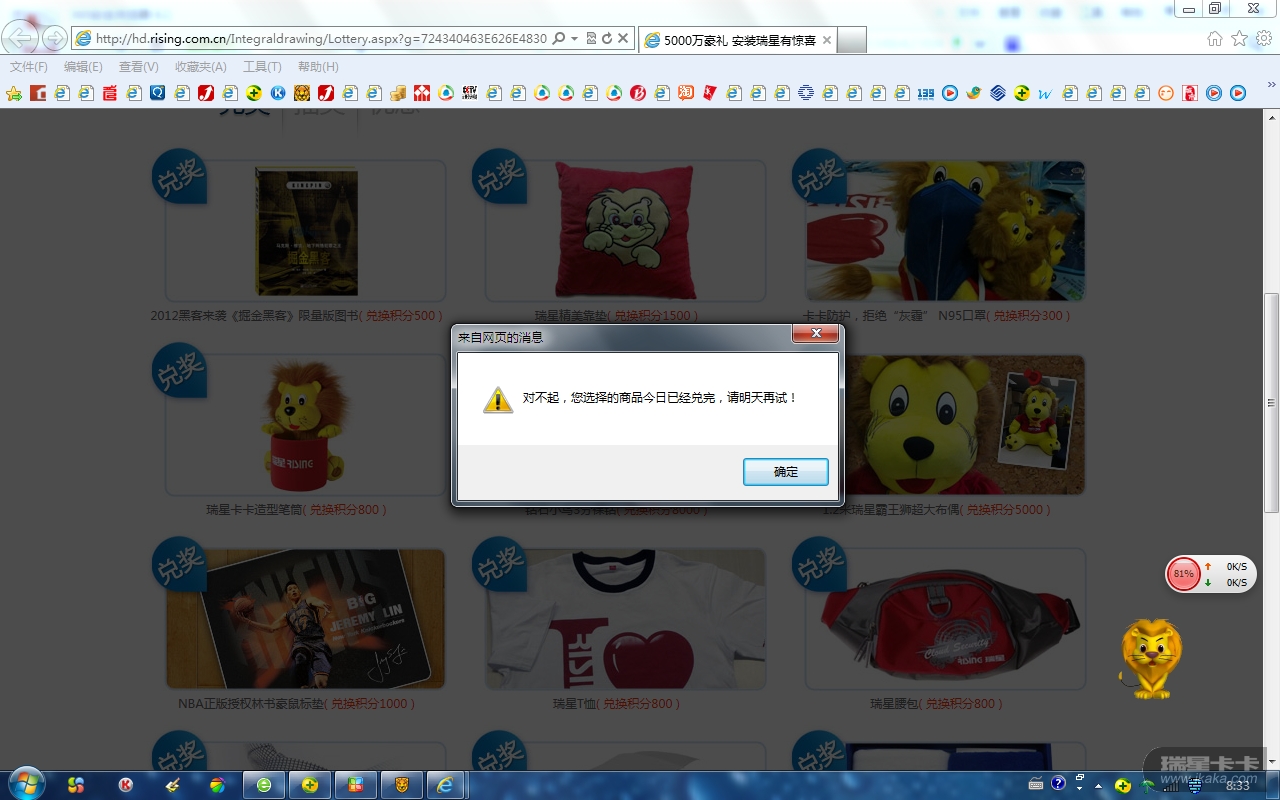Viewport: 1280px width, 800px height.
Task: Click the 确定 button in the message dialog
Action: (x=786, y=472)
